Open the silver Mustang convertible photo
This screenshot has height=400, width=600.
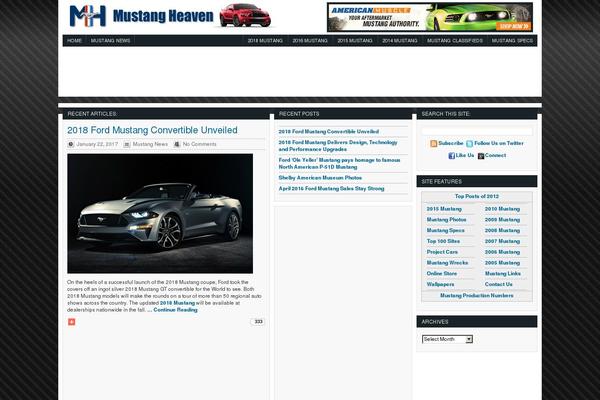click(160, 214)
